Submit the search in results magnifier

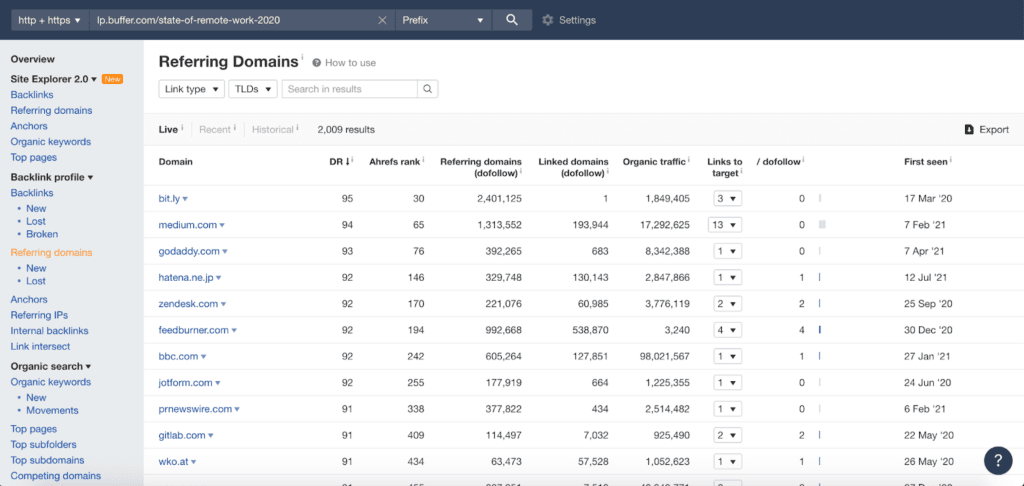coord(427,89)
